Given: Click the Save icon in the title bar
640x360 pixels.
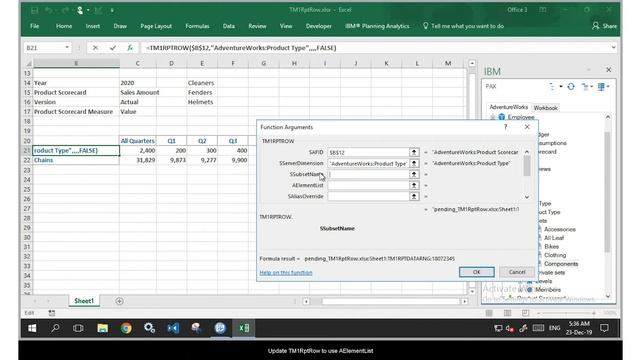Looking at the screenshot, I should pos(35,10).
